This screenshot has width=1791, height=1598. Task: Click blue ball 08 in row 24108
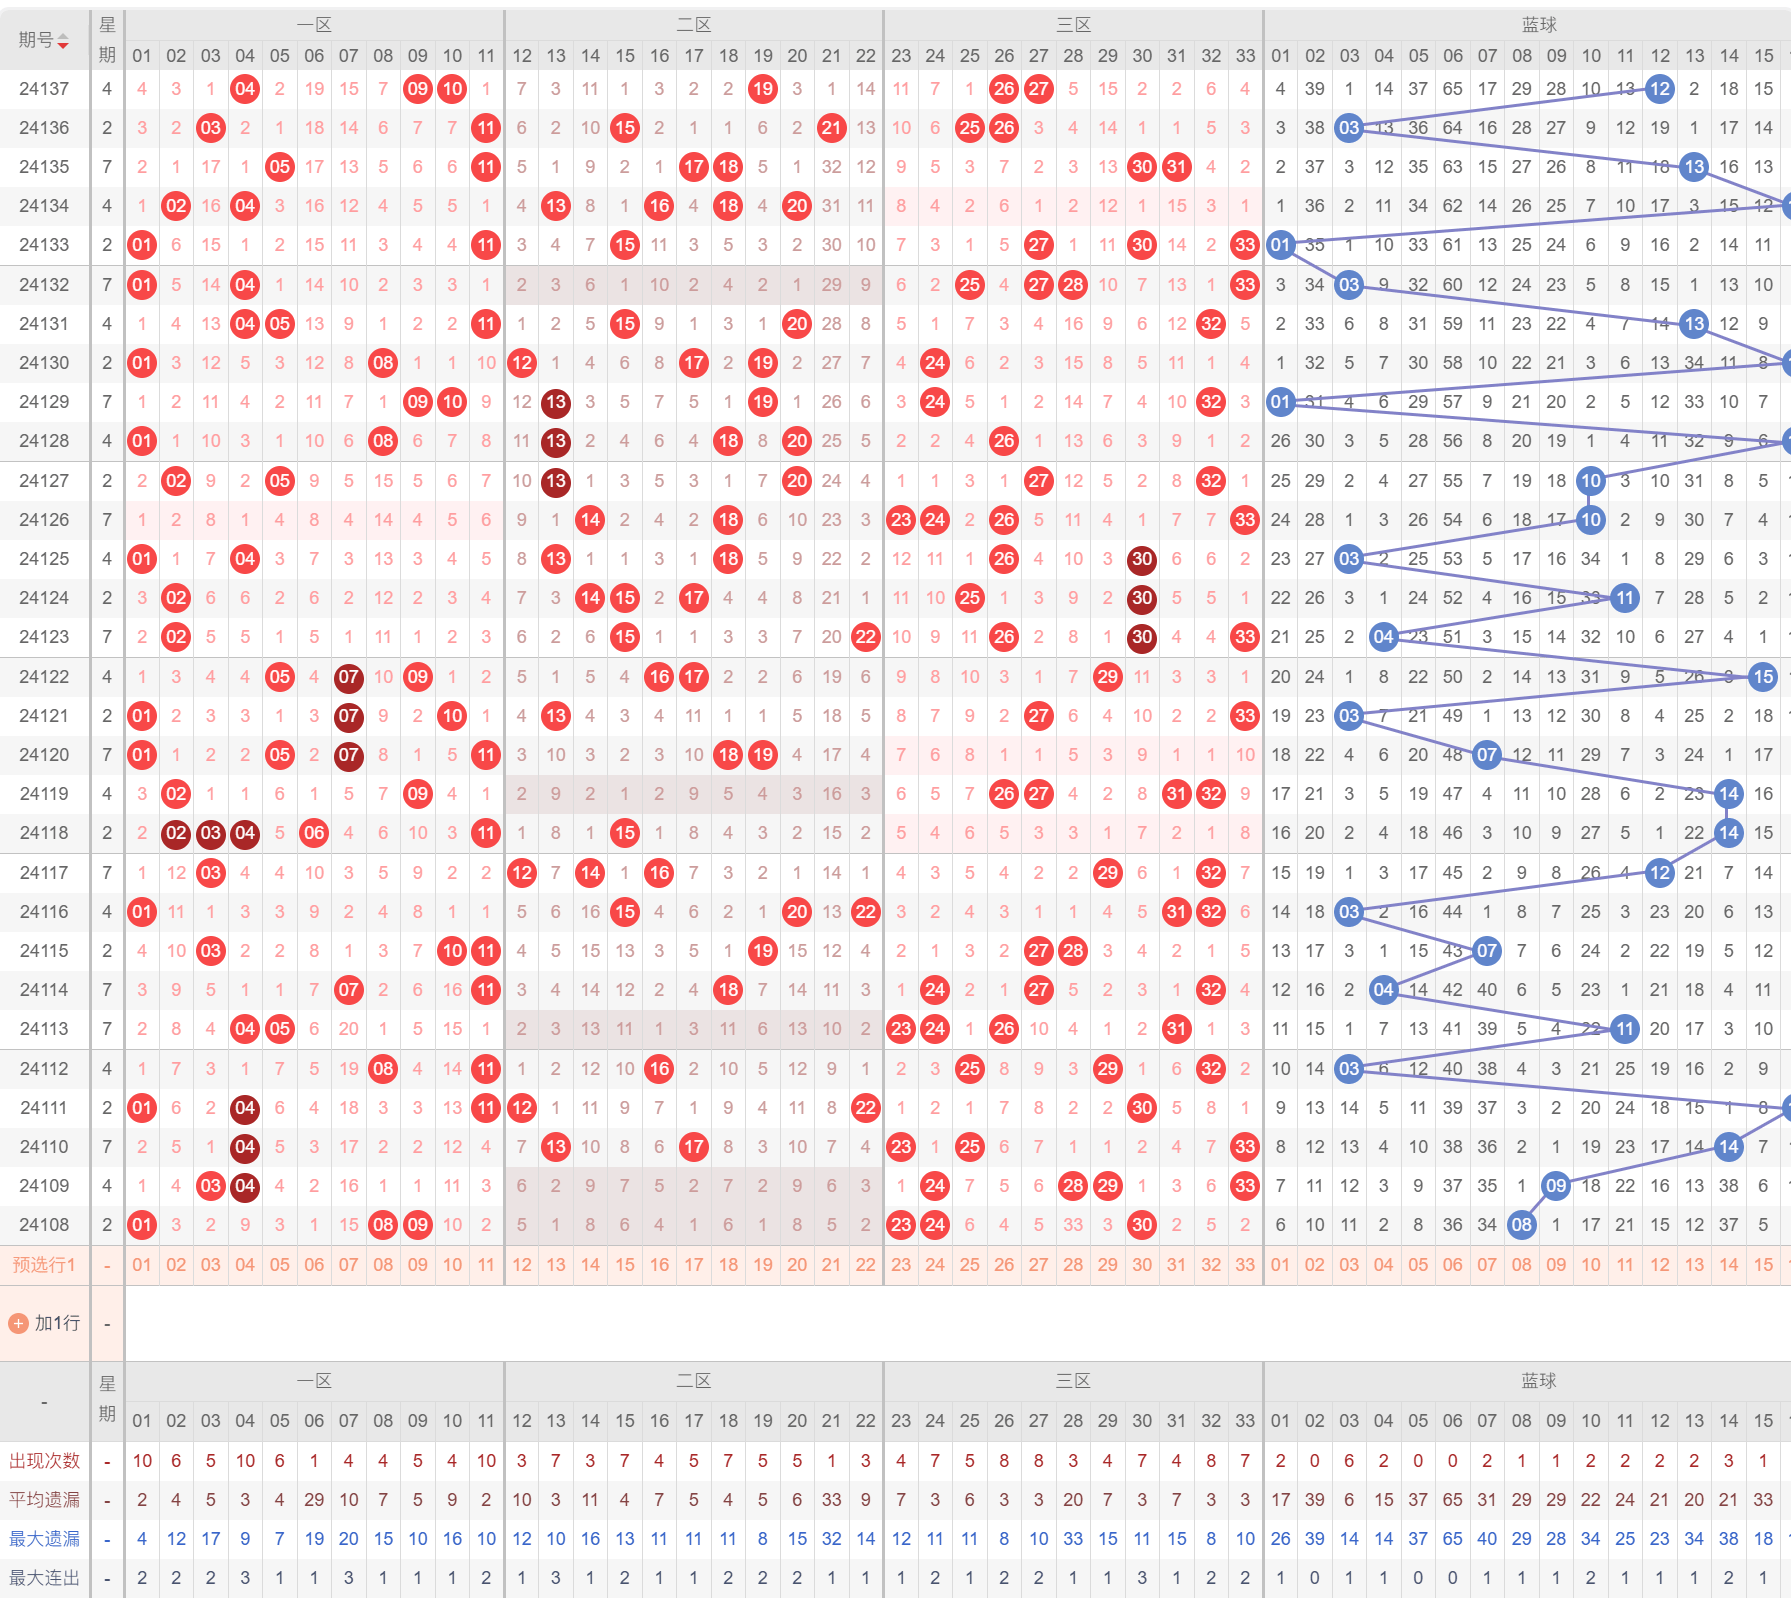(x=1522, y=1225)
